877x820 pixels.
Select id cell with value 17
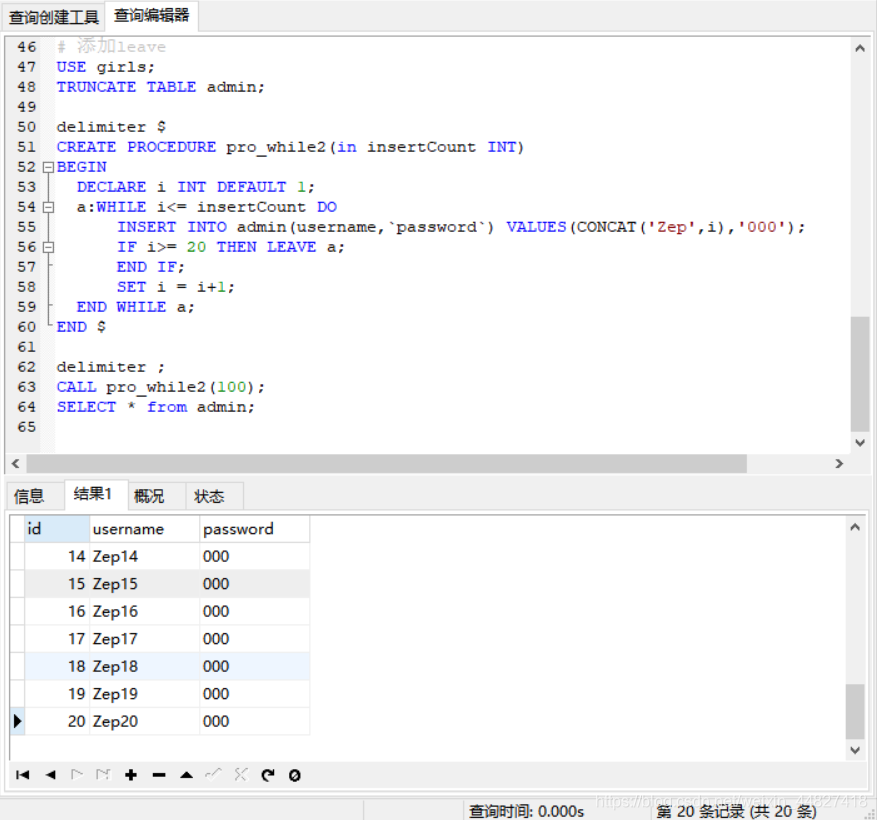point(57,638)
